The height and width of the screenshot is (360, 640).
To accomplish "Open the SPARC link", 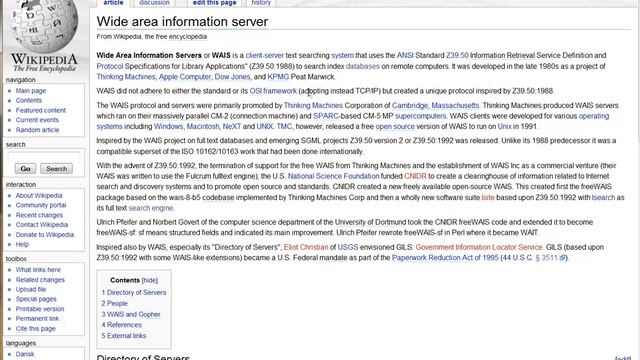I will point(326,116).
